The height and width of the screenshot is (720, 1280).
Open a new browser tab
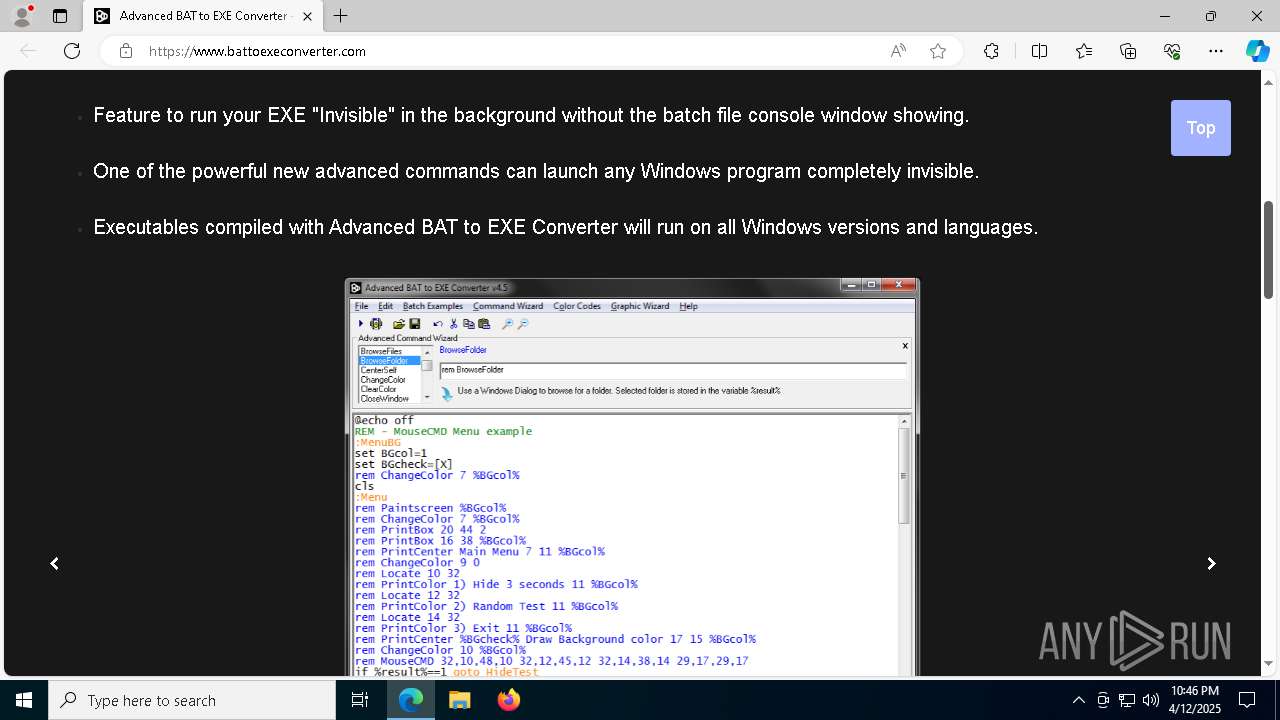pyautogui.click(x=341, y=16)
